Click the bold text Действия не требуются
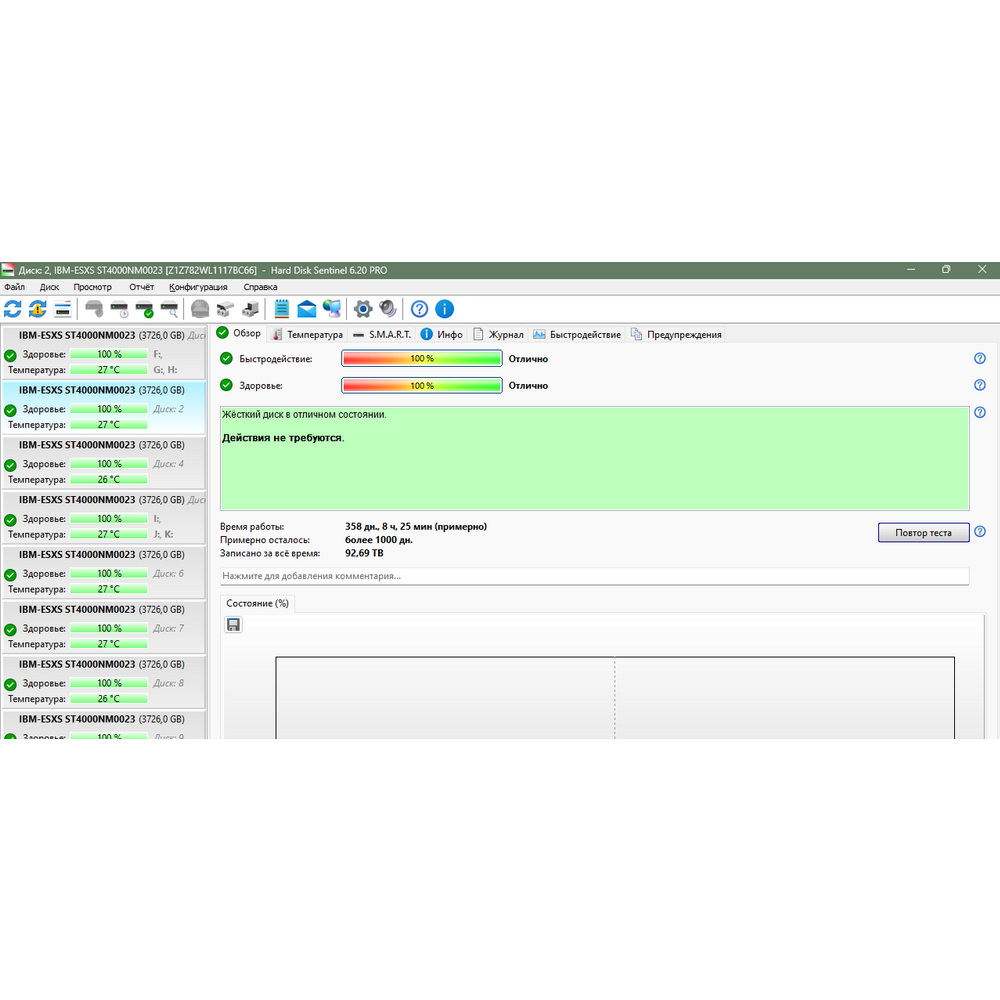Viewport: 1000px width, 1000px height. [283, 438]
